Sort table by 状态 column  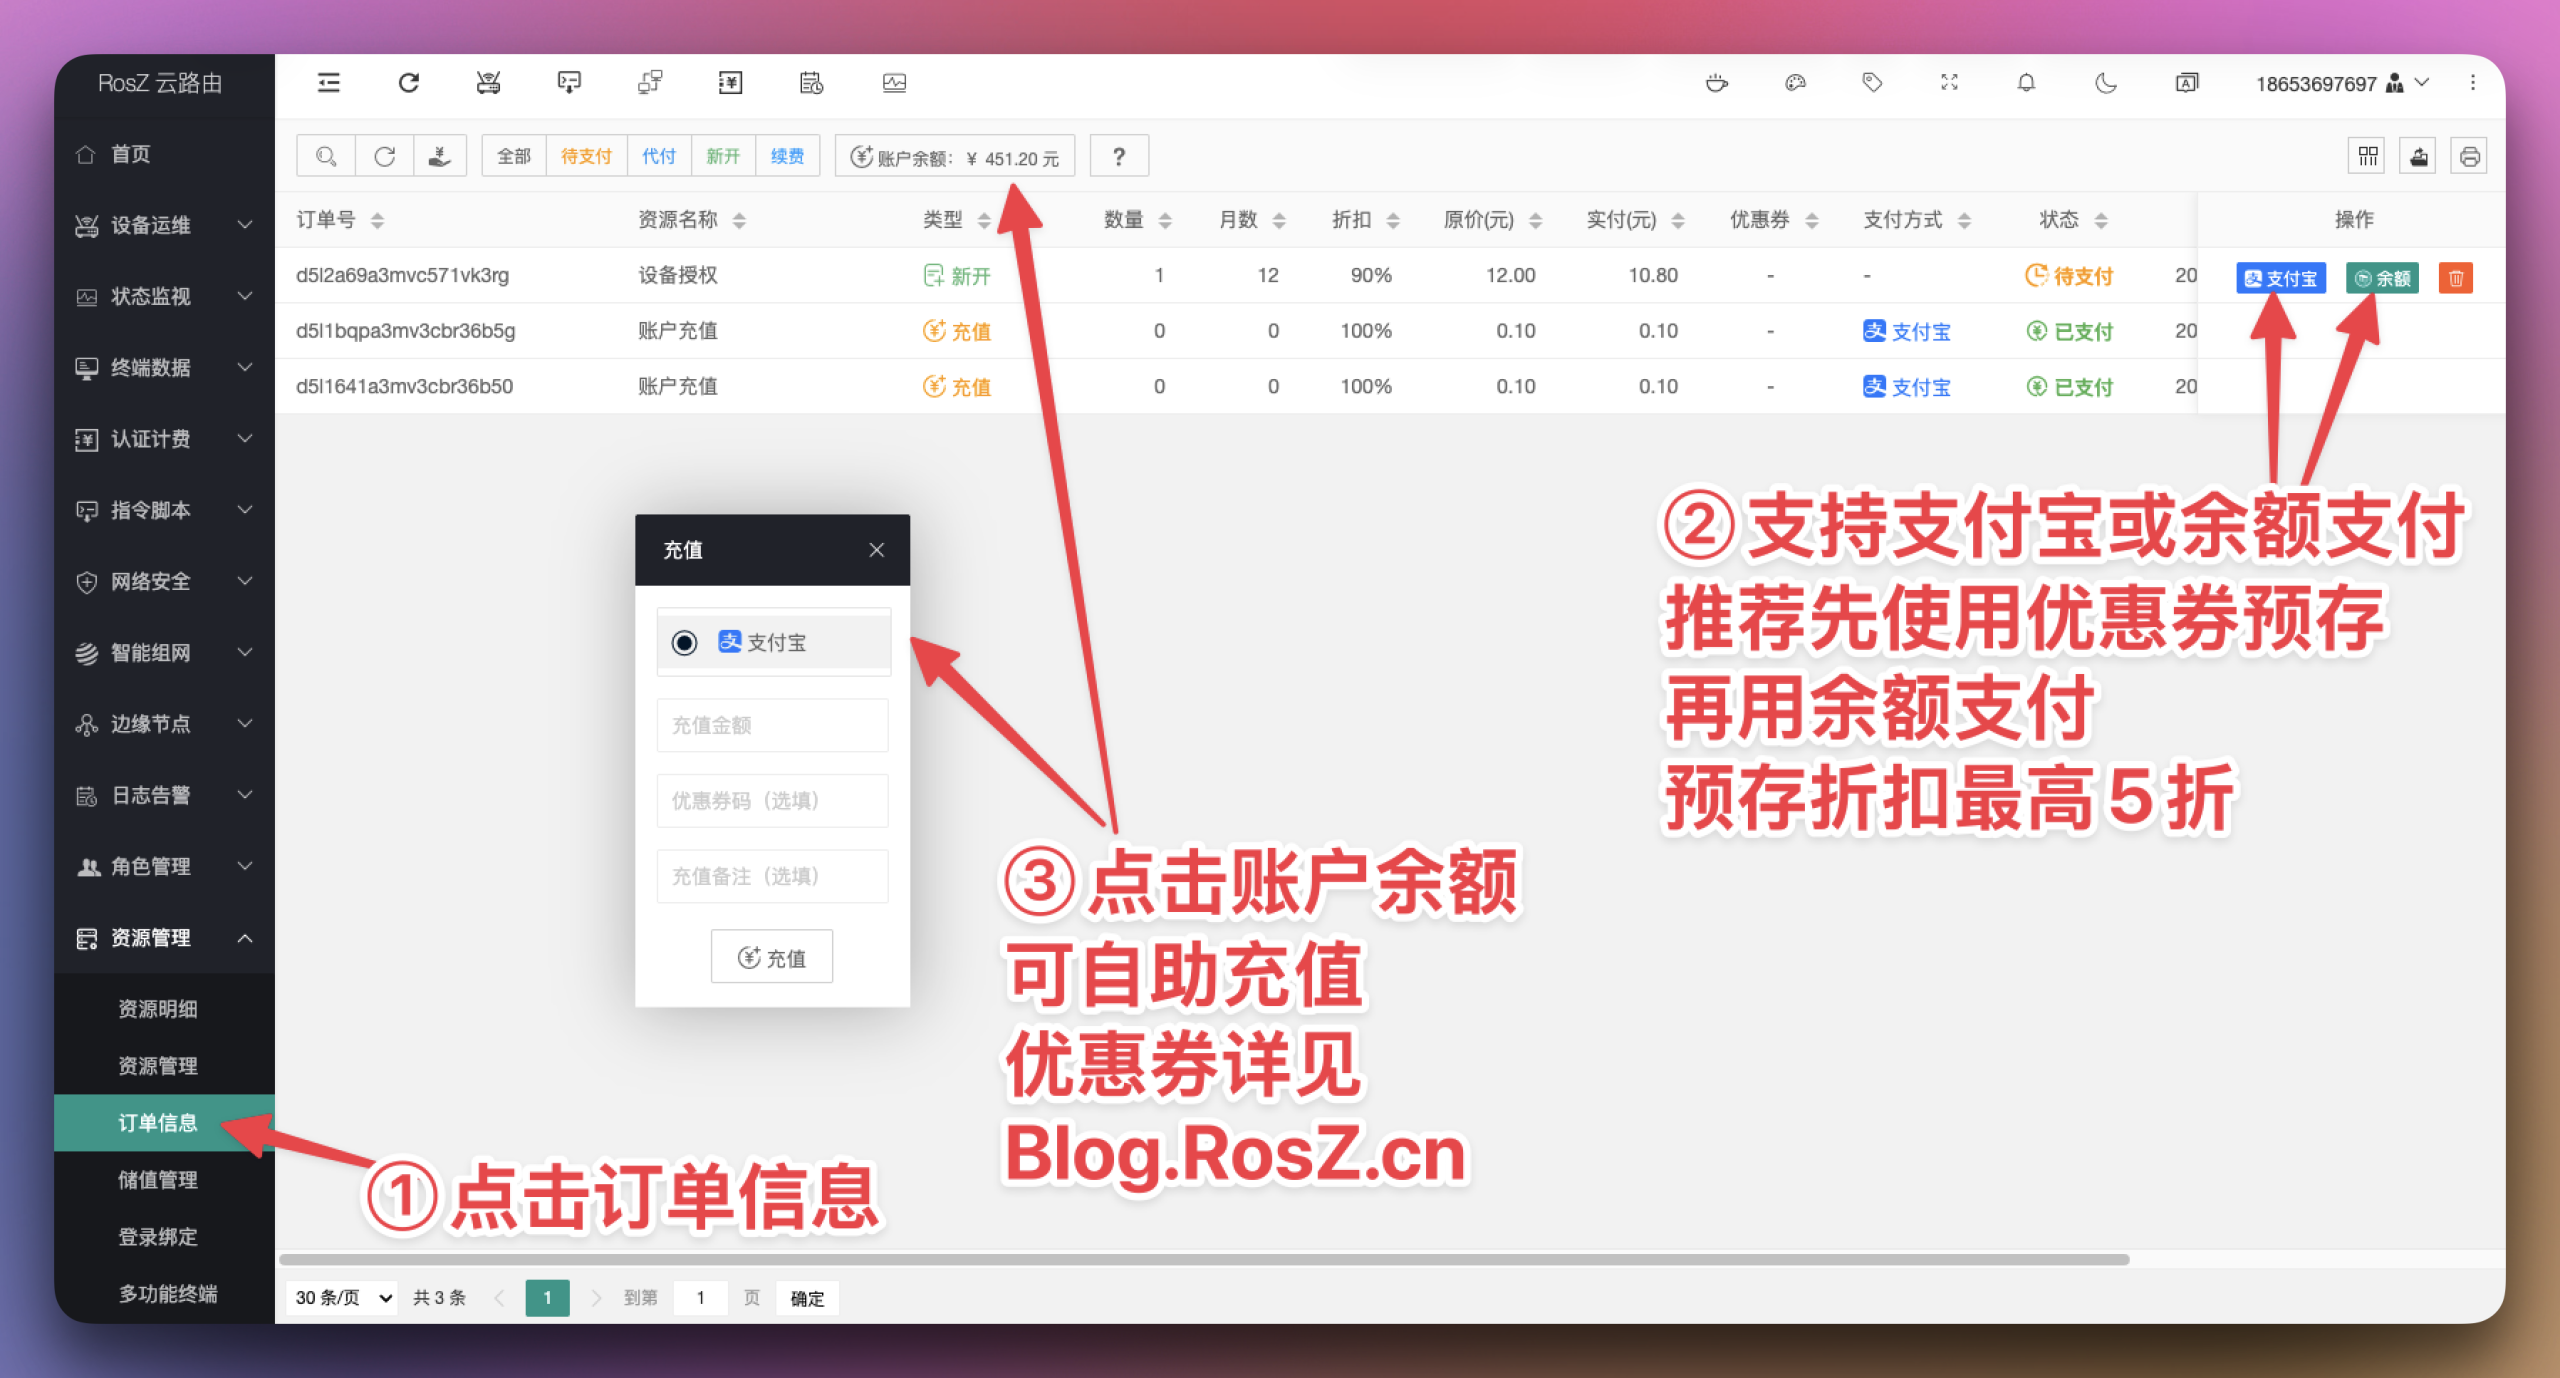click(2100, 221)
